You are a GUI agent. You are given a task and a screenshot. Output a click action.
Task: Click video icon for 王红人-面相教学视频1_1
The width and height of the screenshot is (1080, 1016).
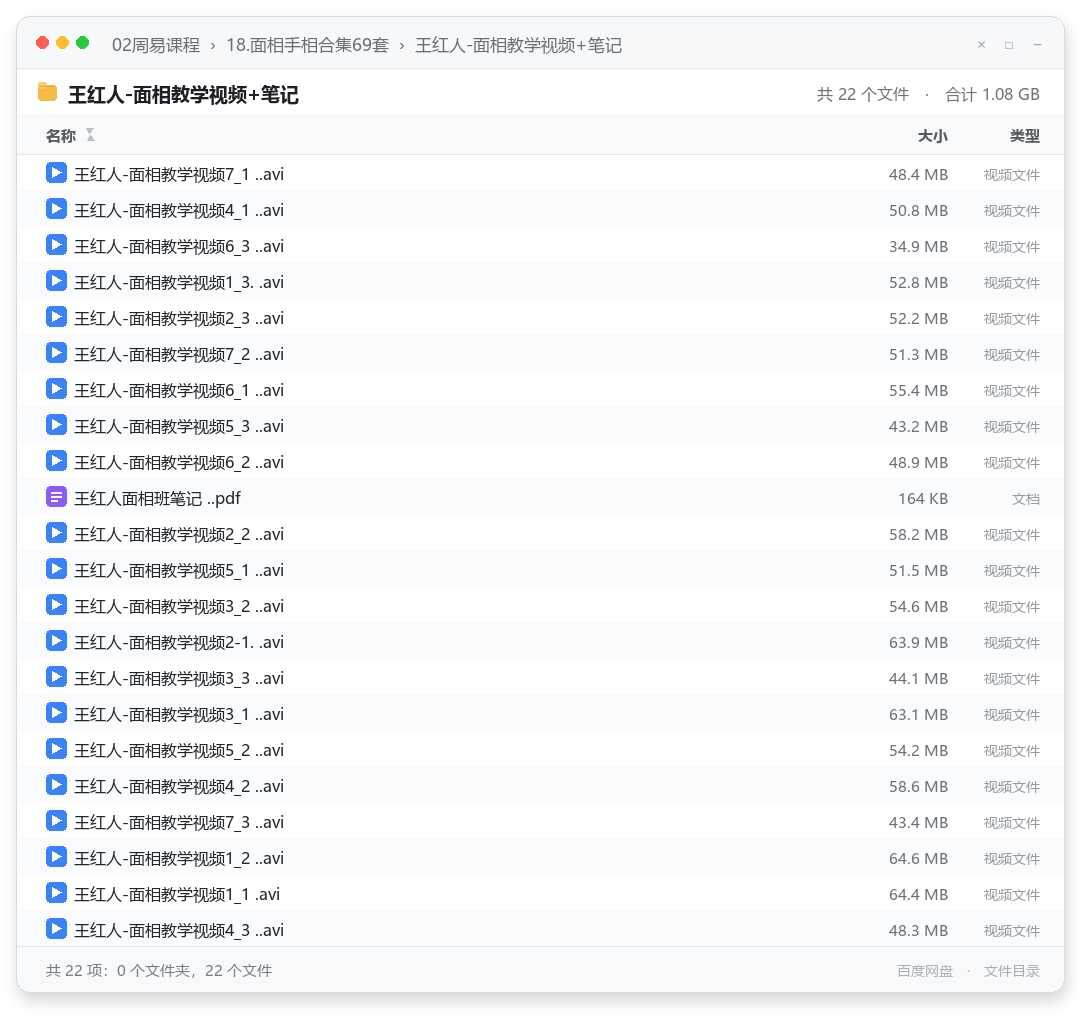tap(56, 892)
